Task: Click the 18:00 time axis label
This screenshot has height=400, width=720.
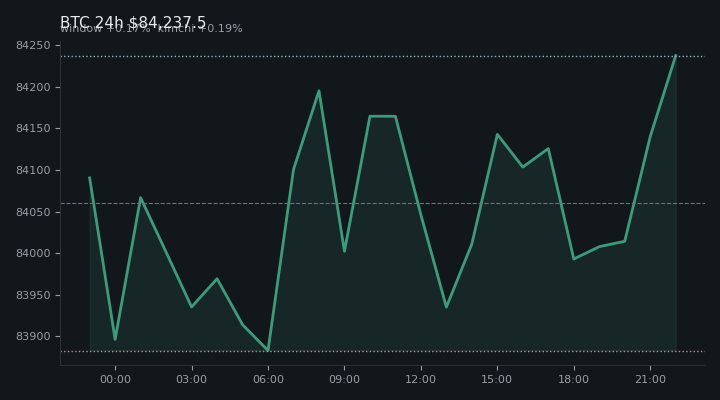Action: (574, 379)
